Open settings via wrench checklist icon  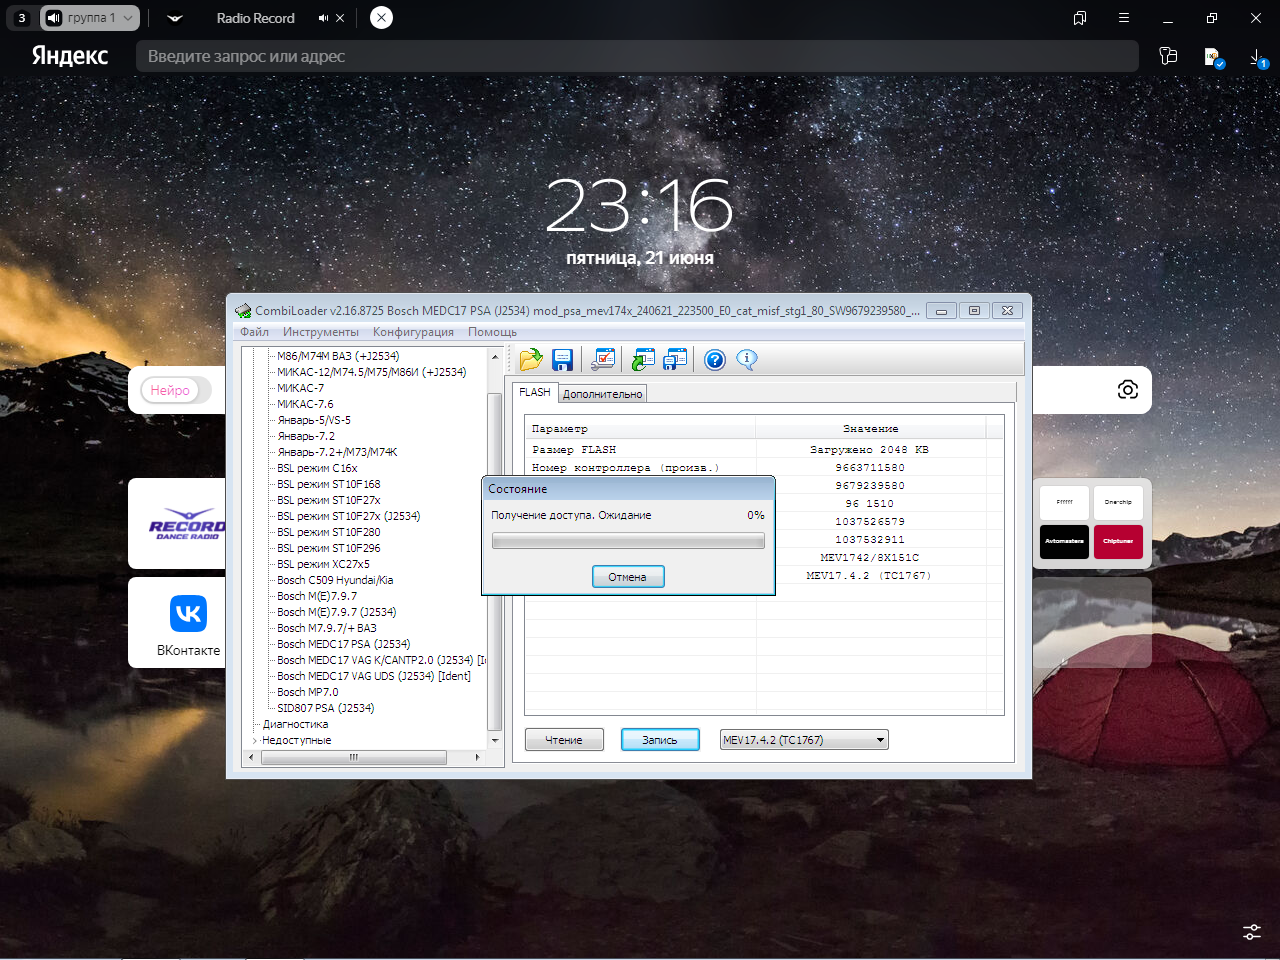pos(603,360)
